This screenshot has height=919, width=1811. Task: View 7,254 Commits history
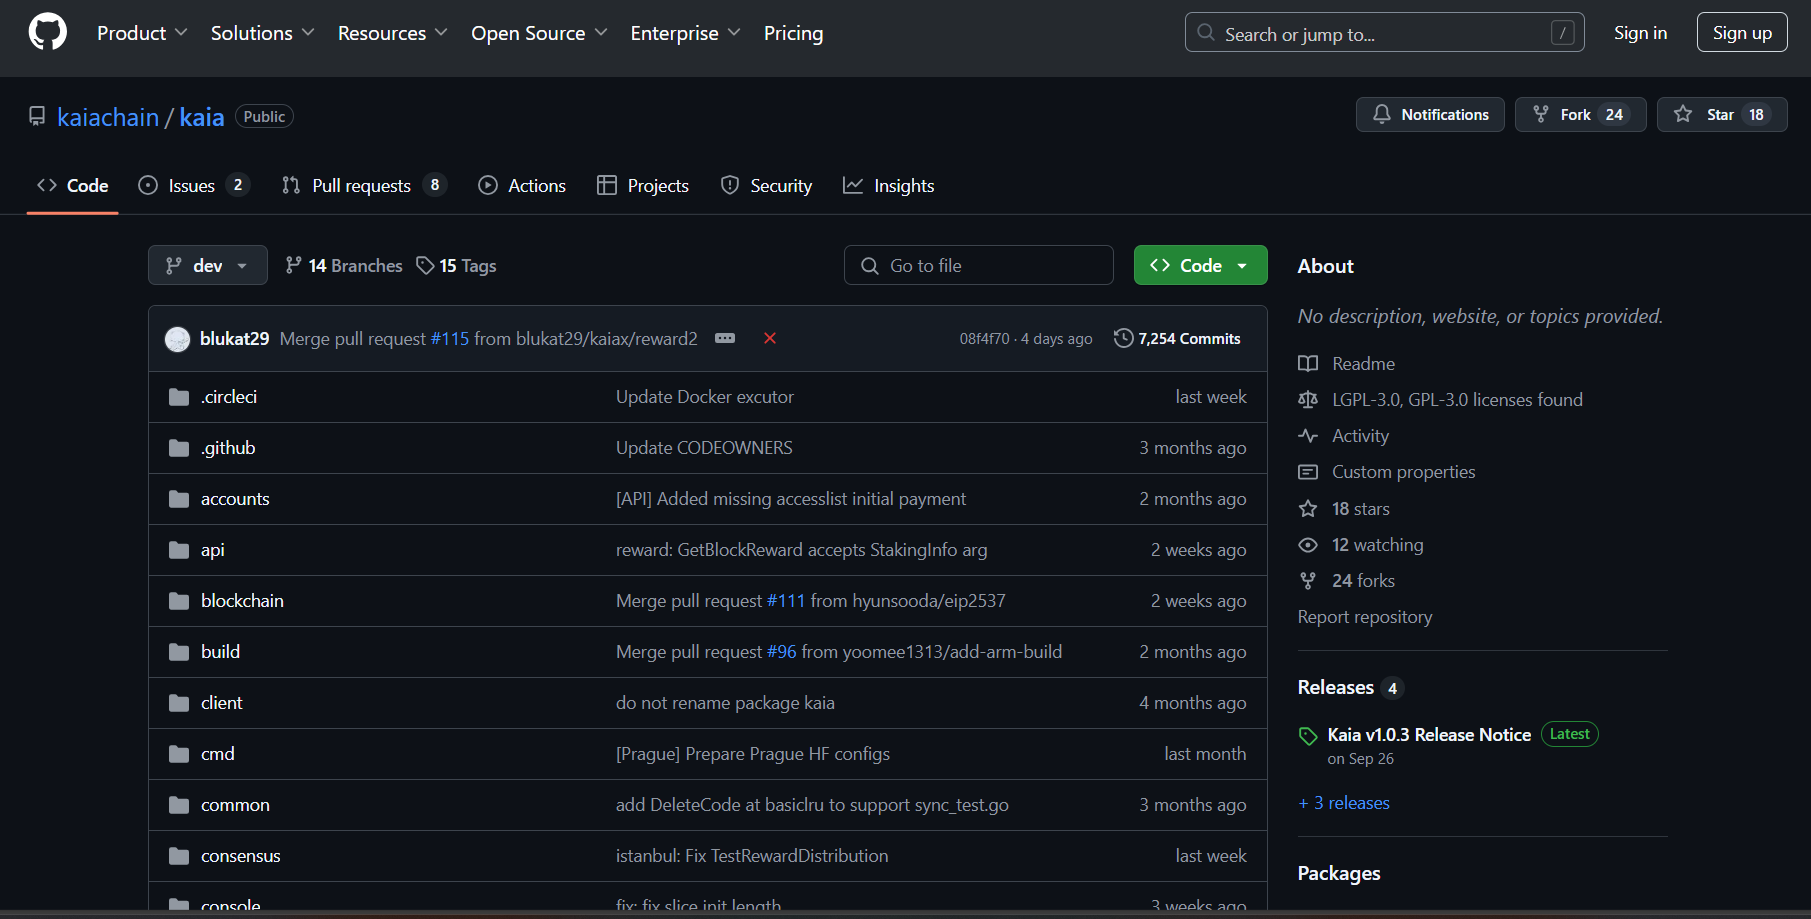[x=1178, y=338]
